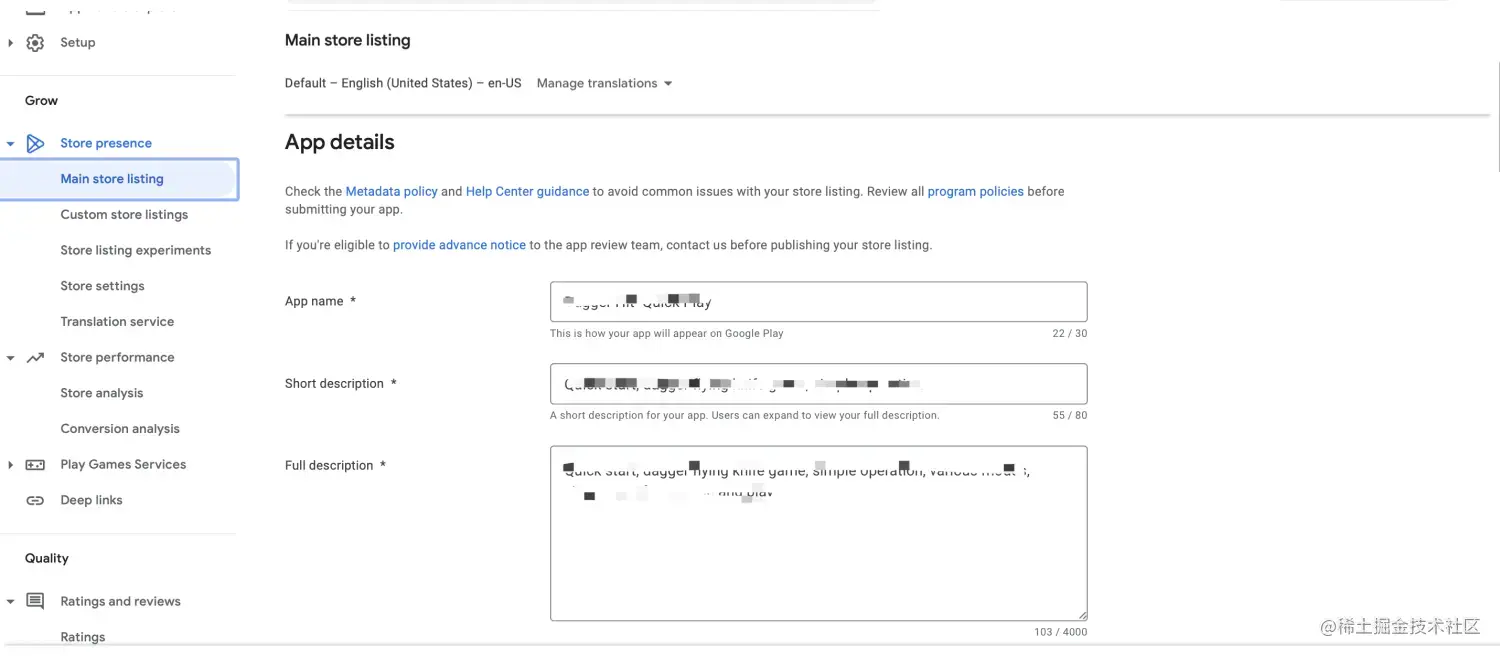
Task: Follow the Metadata policy link
Action: [391, 191]
